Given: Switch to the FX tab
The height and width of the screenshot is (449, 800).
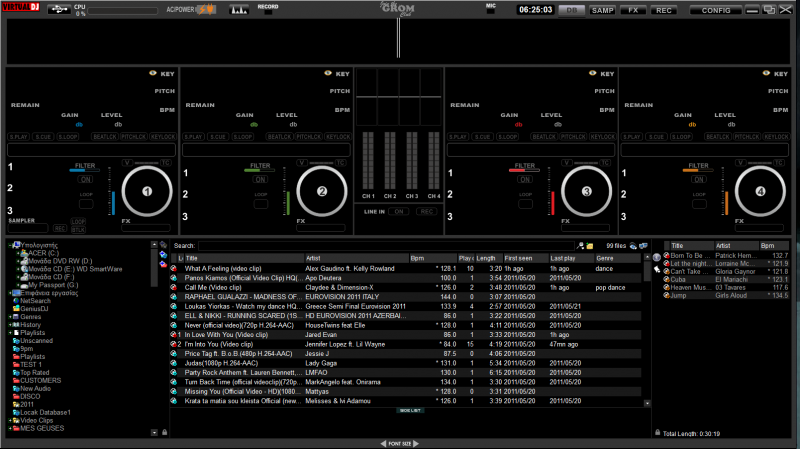Looking at the screenshot, I should (x=633, y=10).
